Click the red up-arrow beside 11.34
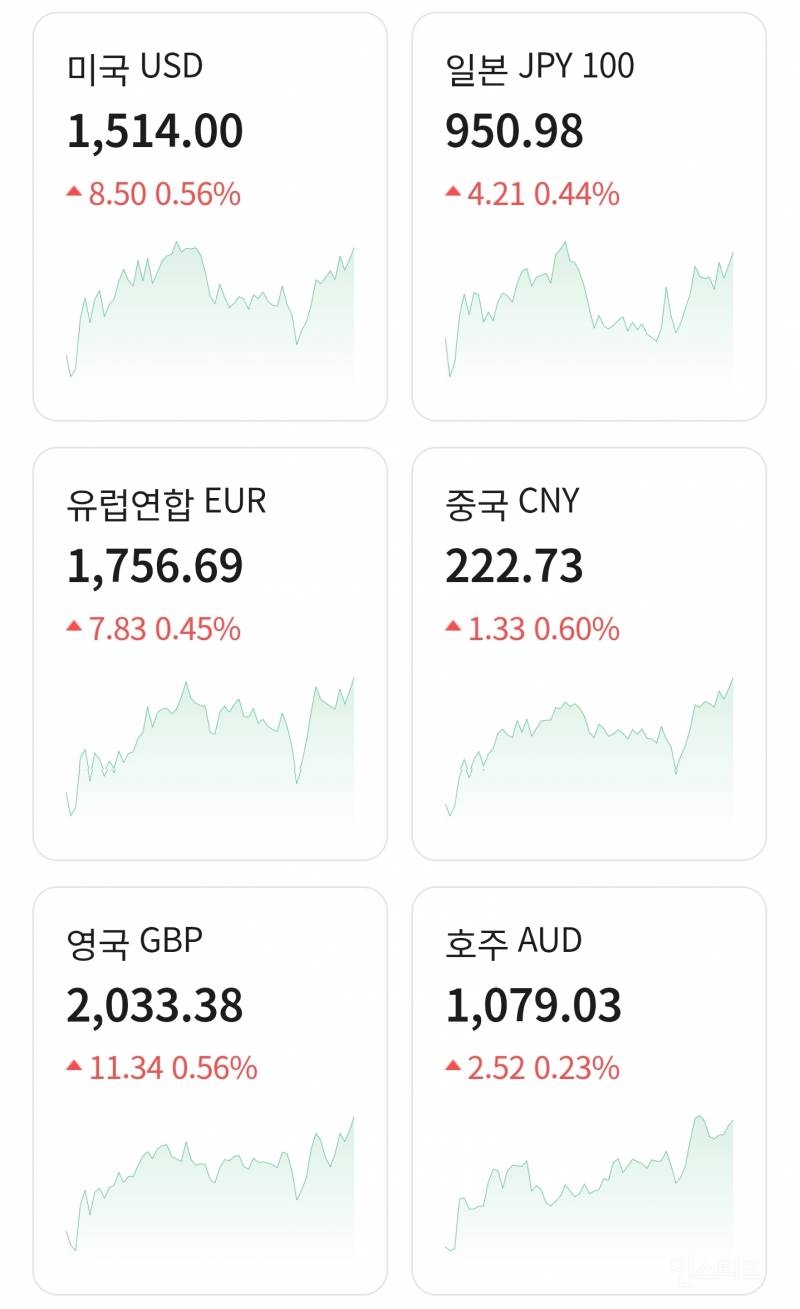The height and width of the screenshot is (1309, 800). (x=74, y=1066)
